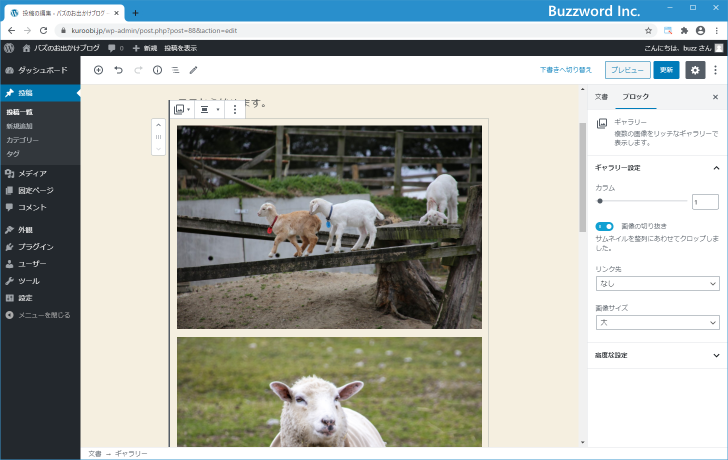Screen dimensions: 728x460
Task: Click the blue 更新 button
Action: click(667, 70)
